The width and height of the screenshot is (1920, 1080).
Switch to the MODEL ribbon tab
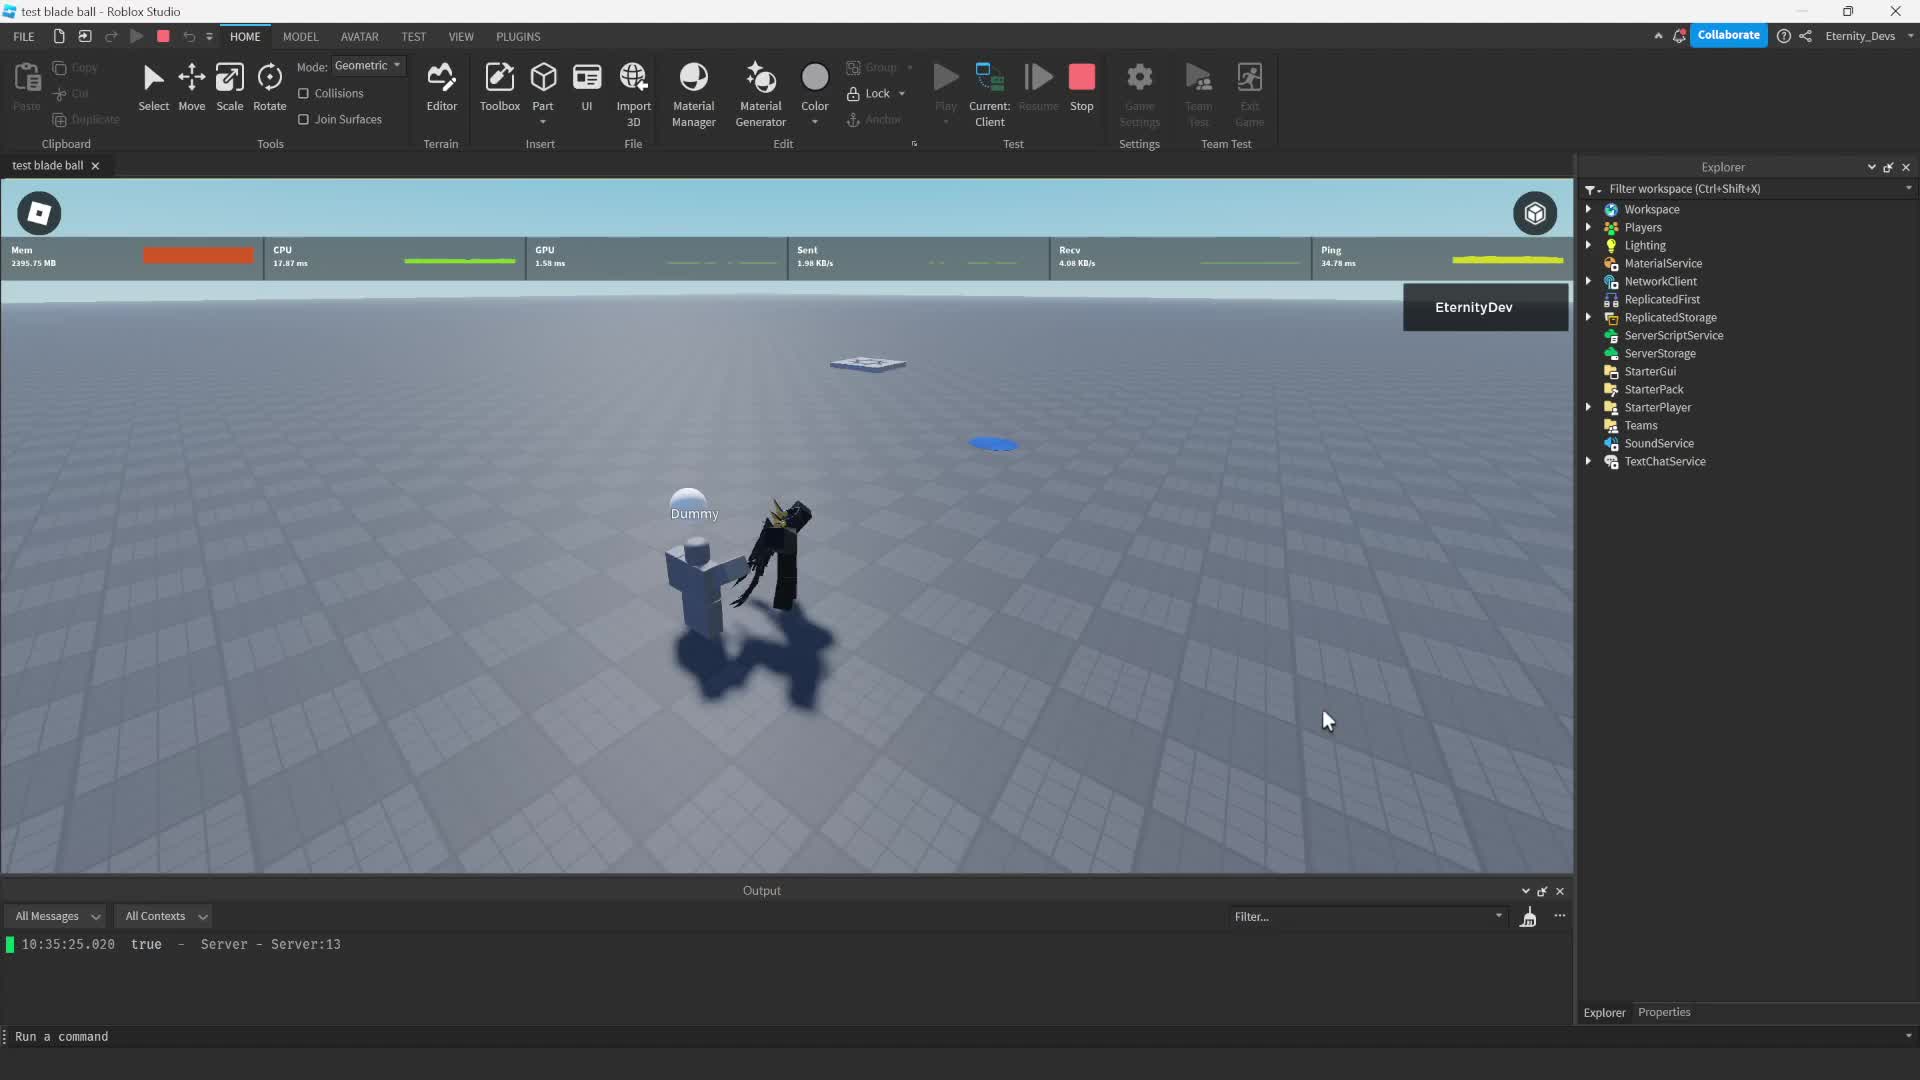pyautogui.click(x=300, y=36)
